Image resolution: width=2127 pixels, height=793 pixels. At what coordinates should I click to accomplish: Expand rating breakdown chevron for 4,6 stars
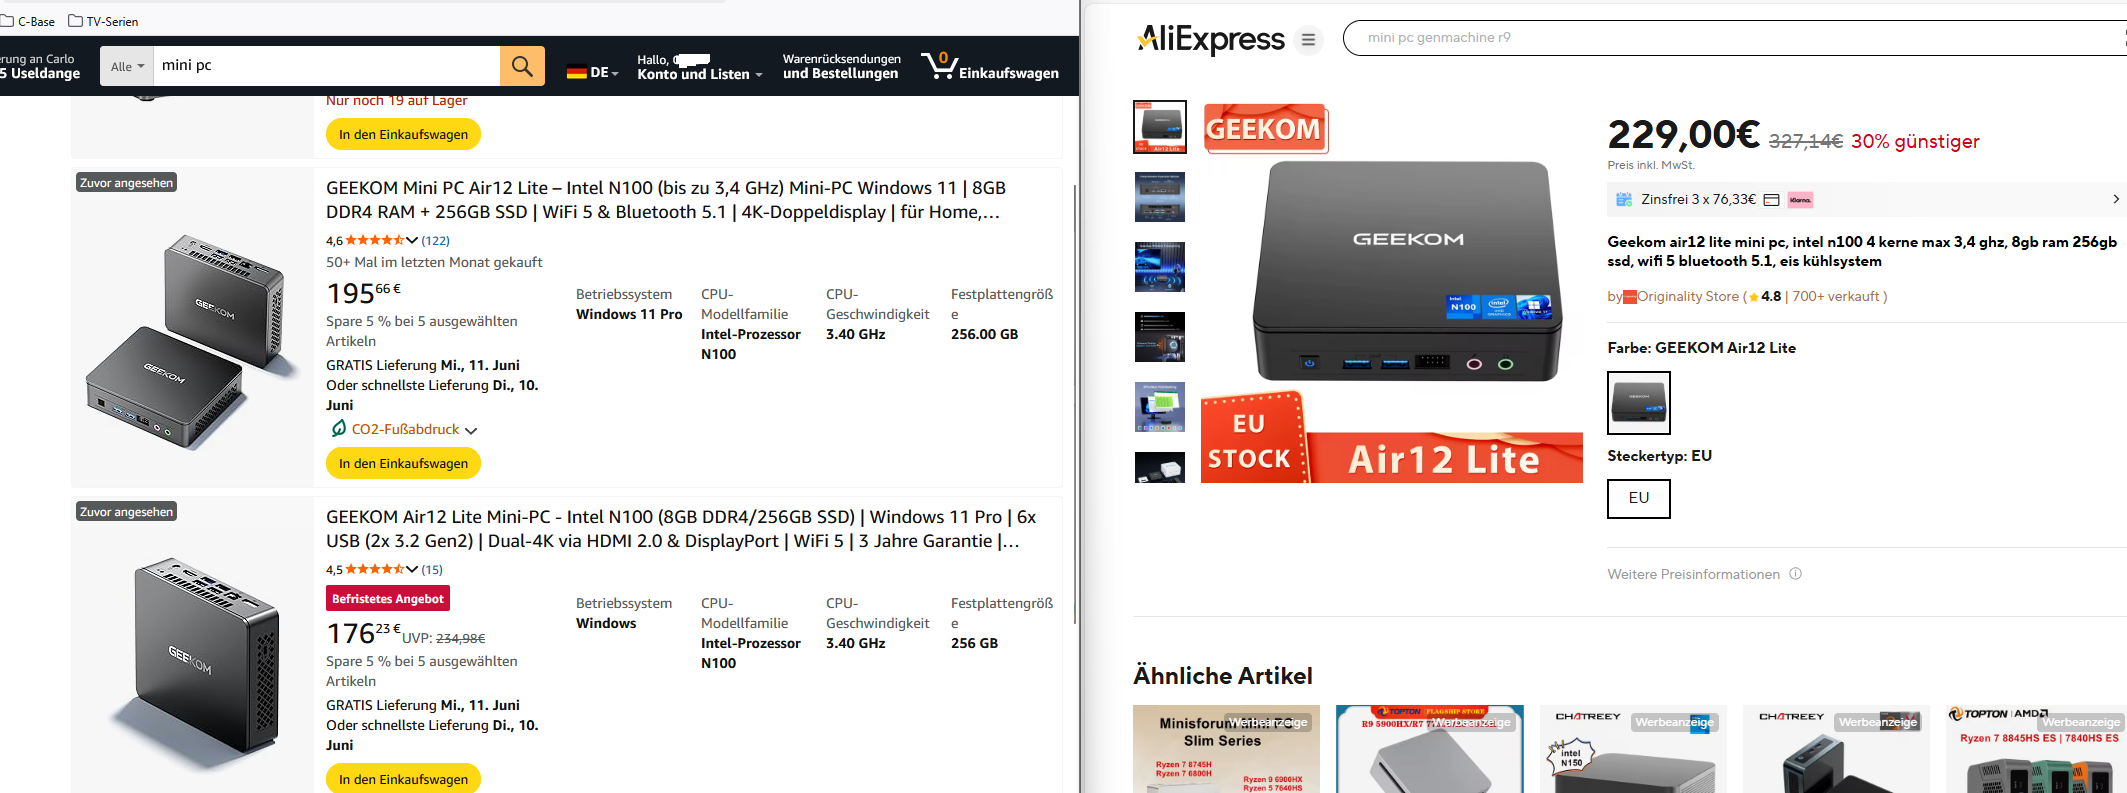pyautogui.click(x=412, y=240)
